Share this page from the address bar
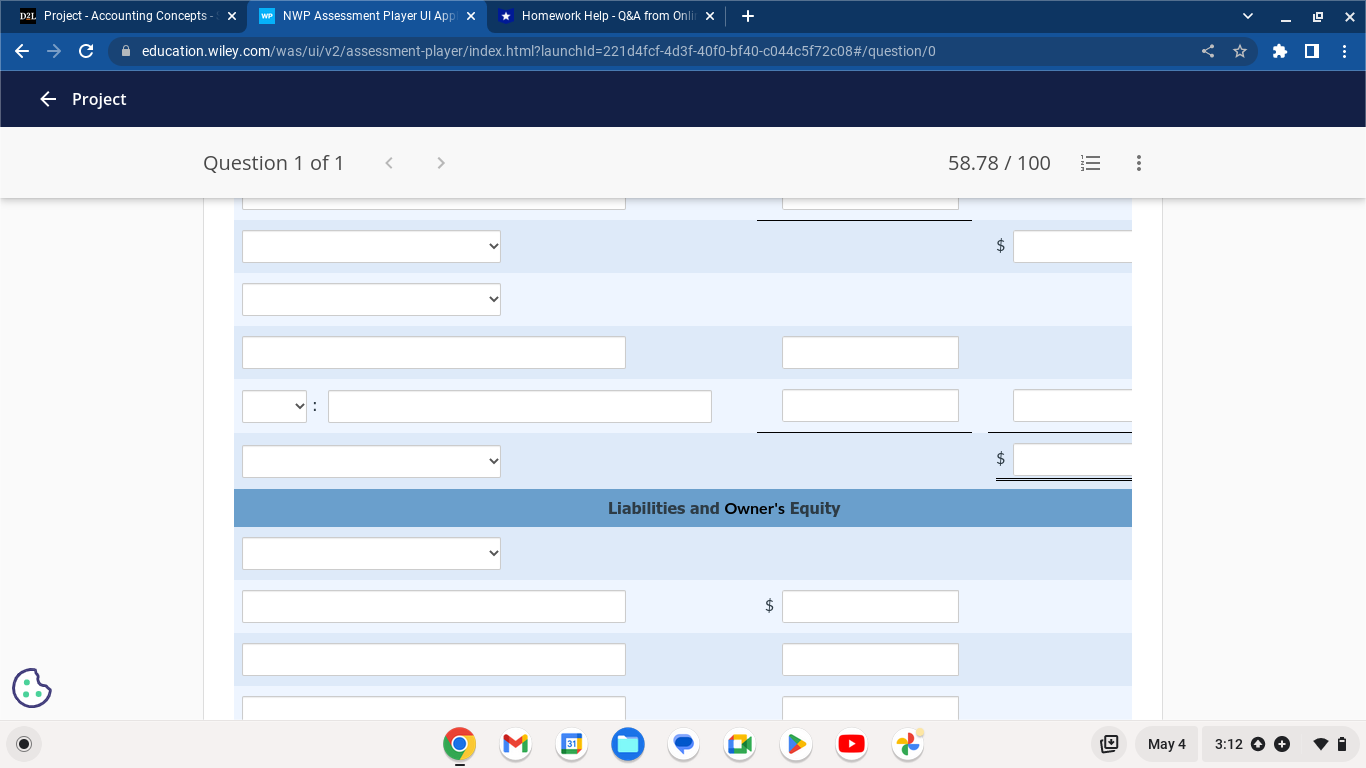Screen dimensions: 1366x768 click(x=1208, y=51)
